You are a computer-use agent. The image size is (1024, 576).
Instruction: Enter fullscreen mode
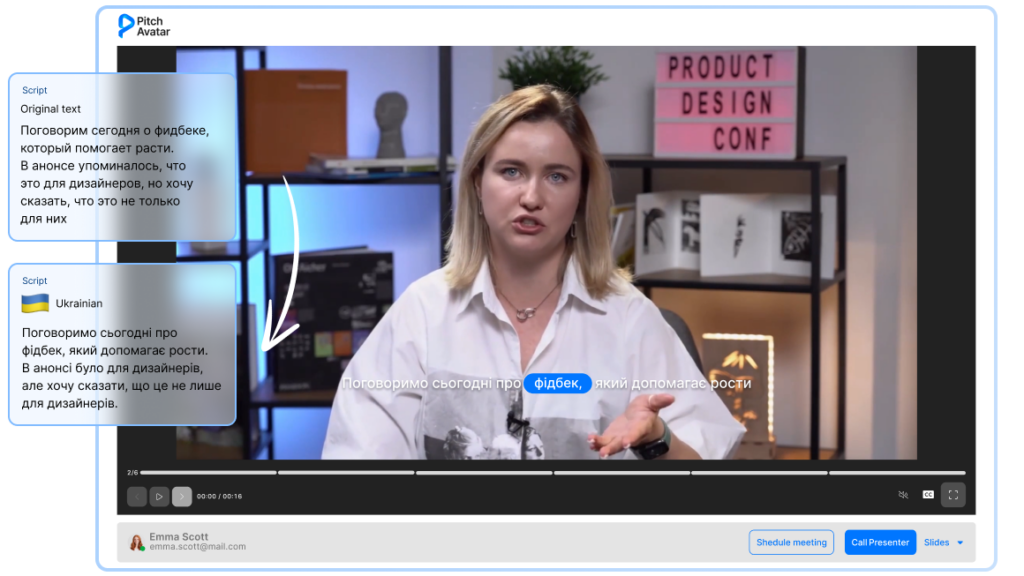click(953, 495)
